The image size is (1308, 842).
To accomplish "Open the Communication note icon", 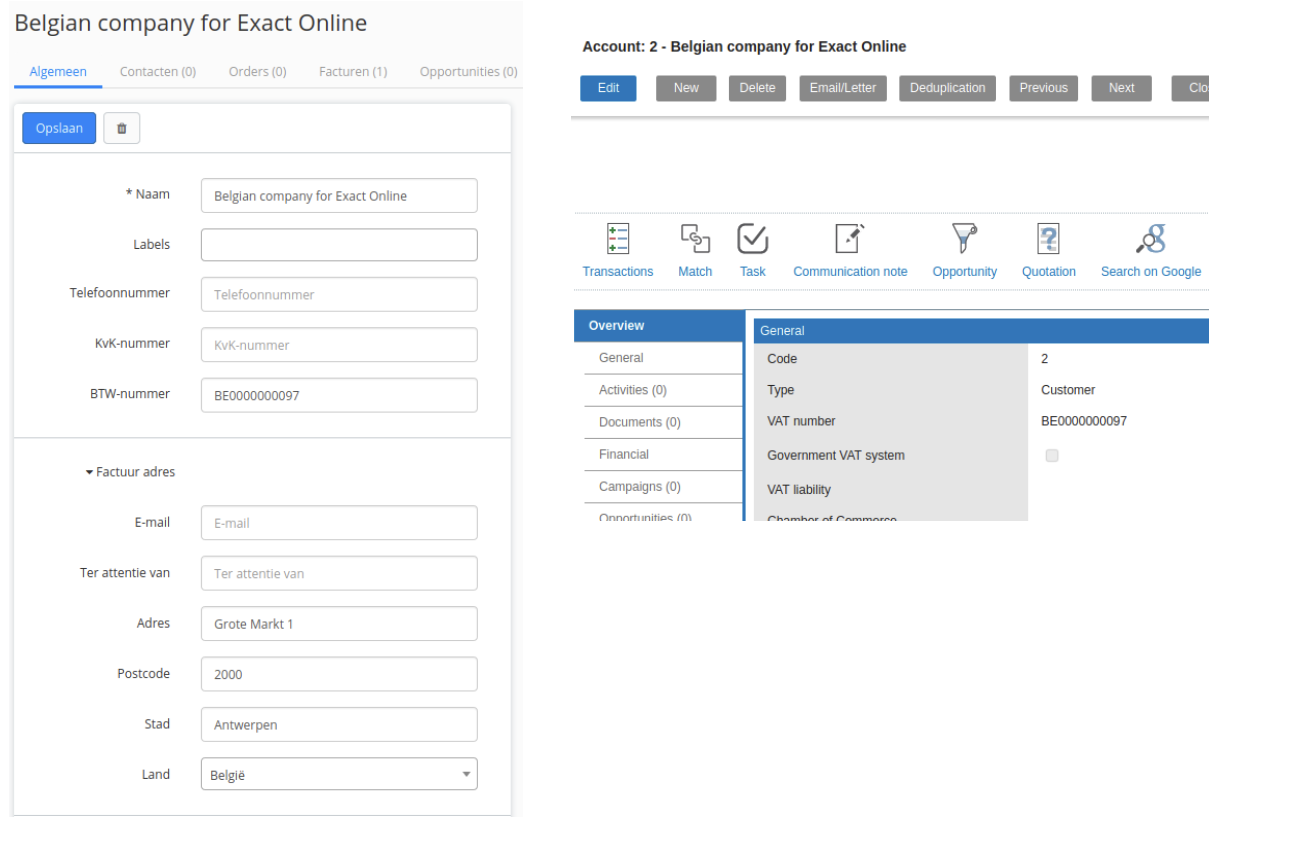I will click(850, 239).
